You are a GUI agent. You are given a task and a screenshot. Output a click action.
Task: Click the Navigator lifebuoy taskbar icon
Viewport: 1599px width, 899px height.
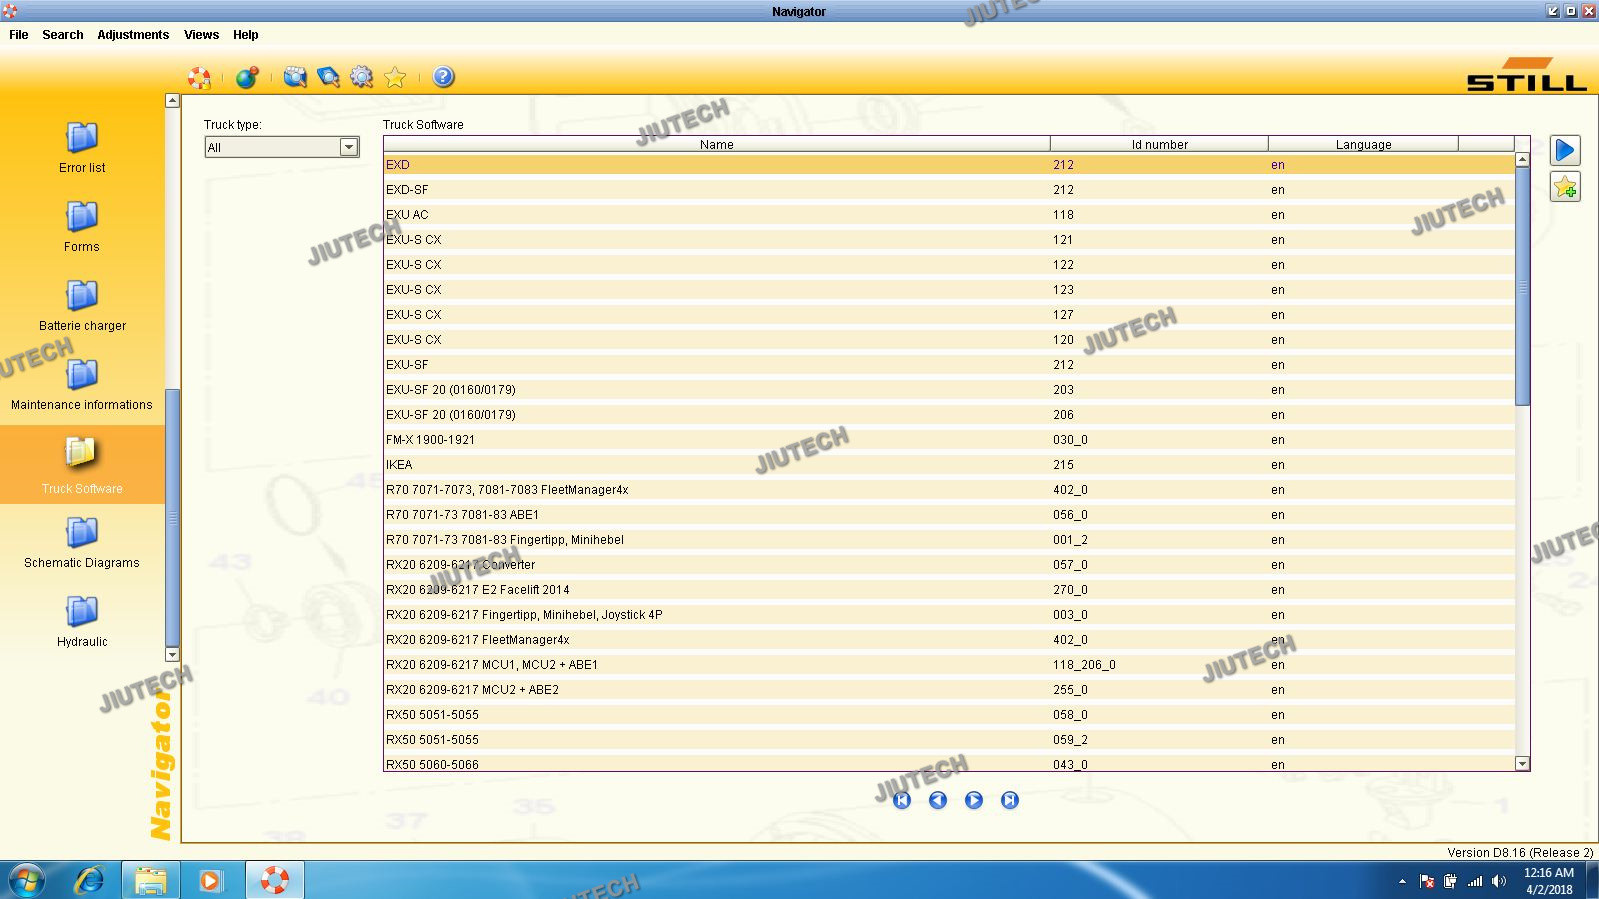coord(274,880)
